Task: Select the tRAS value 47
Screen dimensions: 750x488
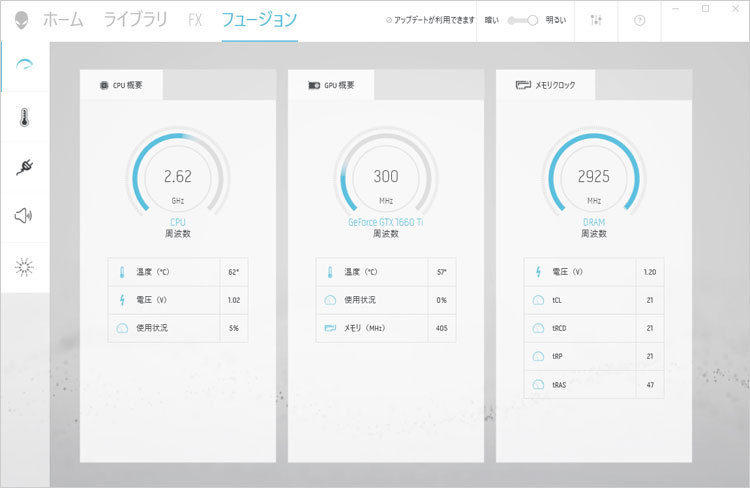Action: click(x=650, y=385)
